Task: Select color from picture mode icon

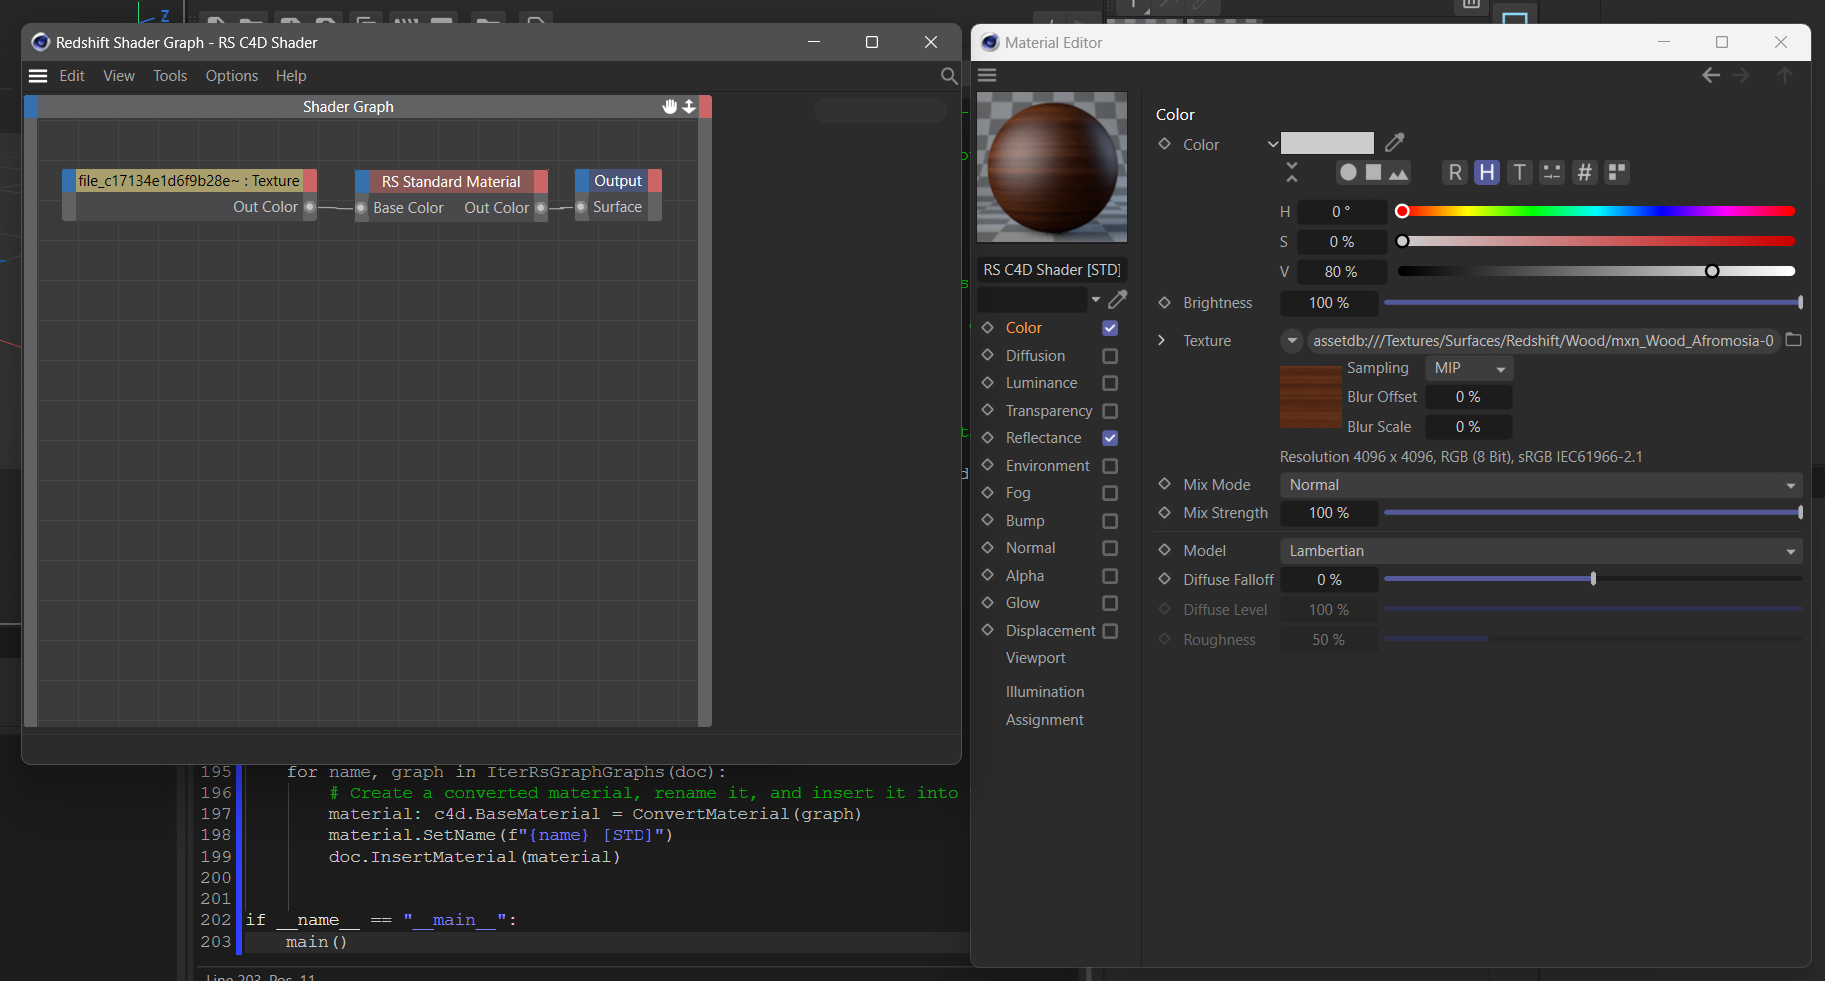Action: coord(1398,172)
